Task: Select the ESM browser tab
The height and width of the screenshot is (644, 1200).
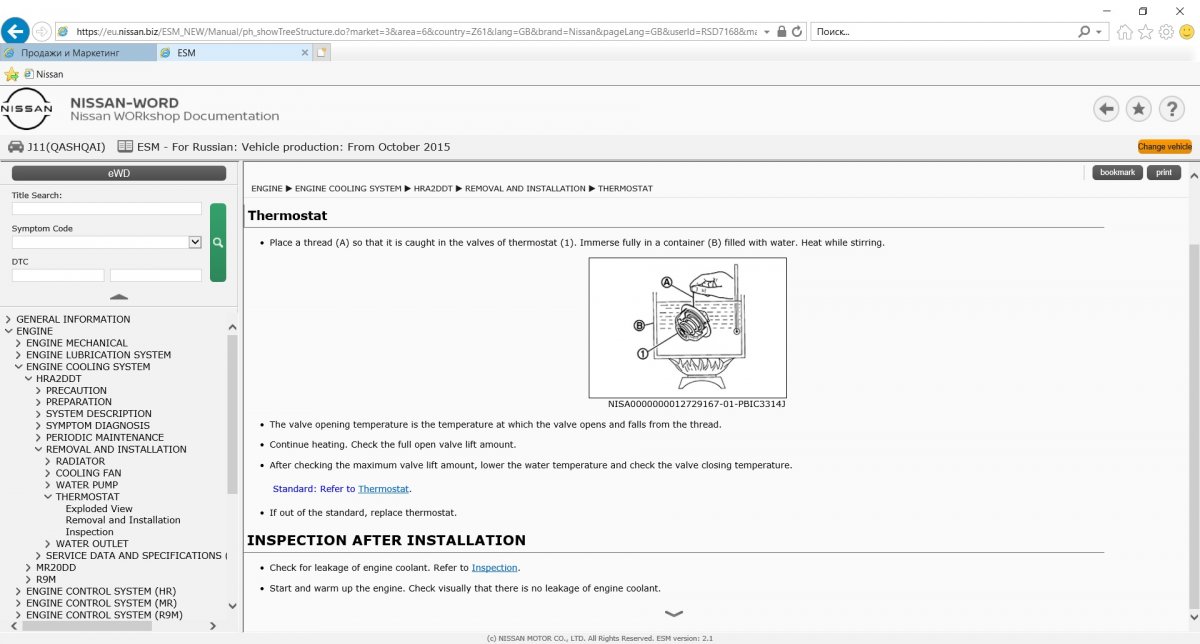Action: coord(235,53)
